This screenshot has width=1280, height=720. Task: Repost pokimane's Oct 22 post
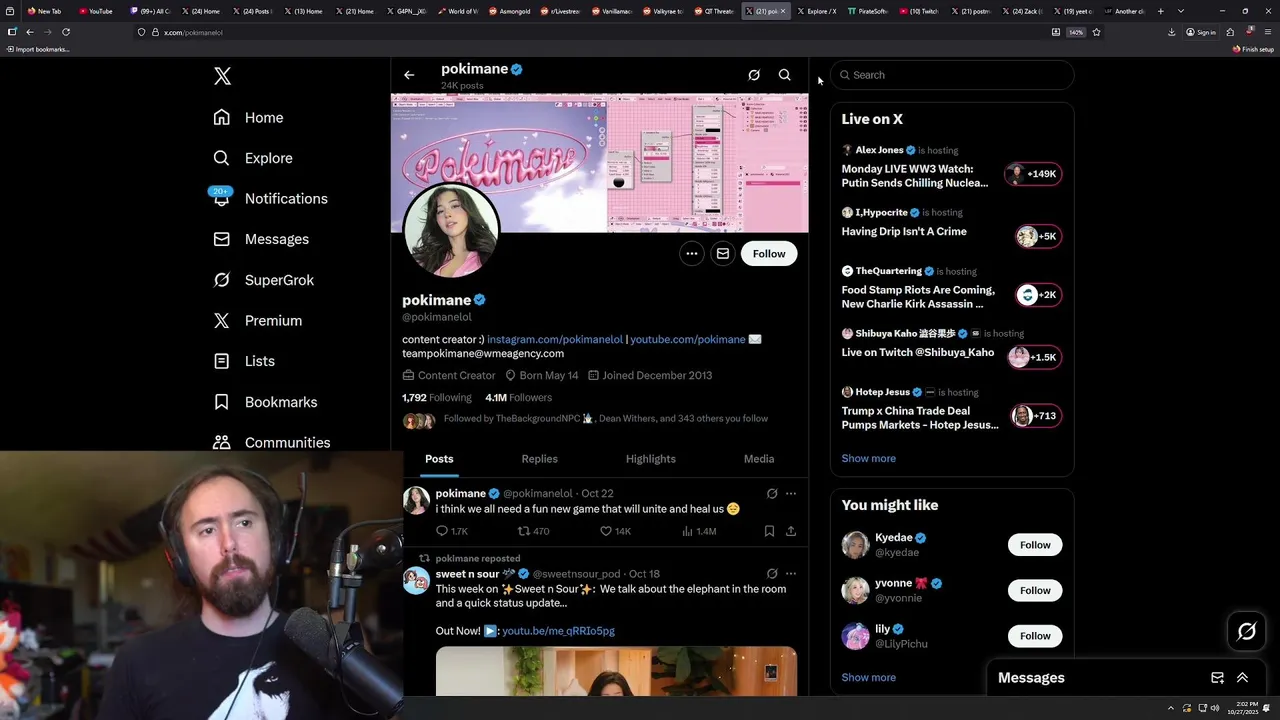click(533, 531)
